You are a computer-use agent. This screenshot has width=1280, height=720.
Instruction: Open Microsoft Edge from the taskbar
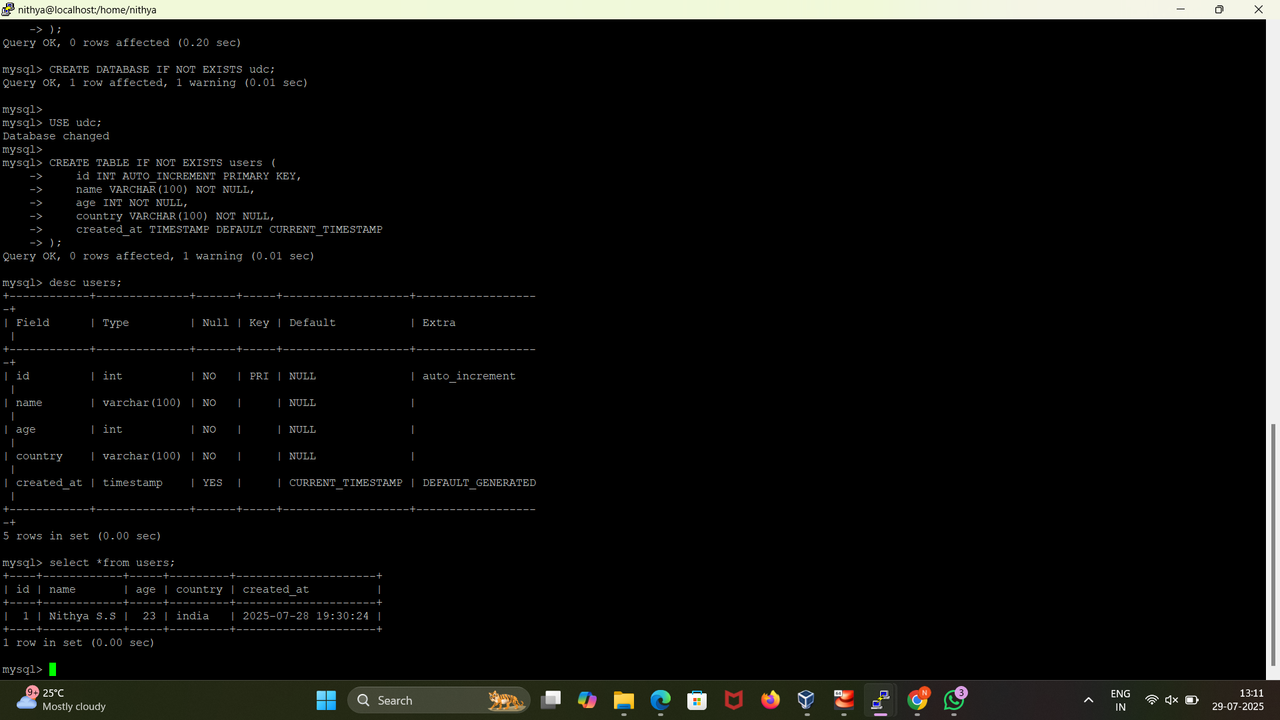tap(660, 700)
